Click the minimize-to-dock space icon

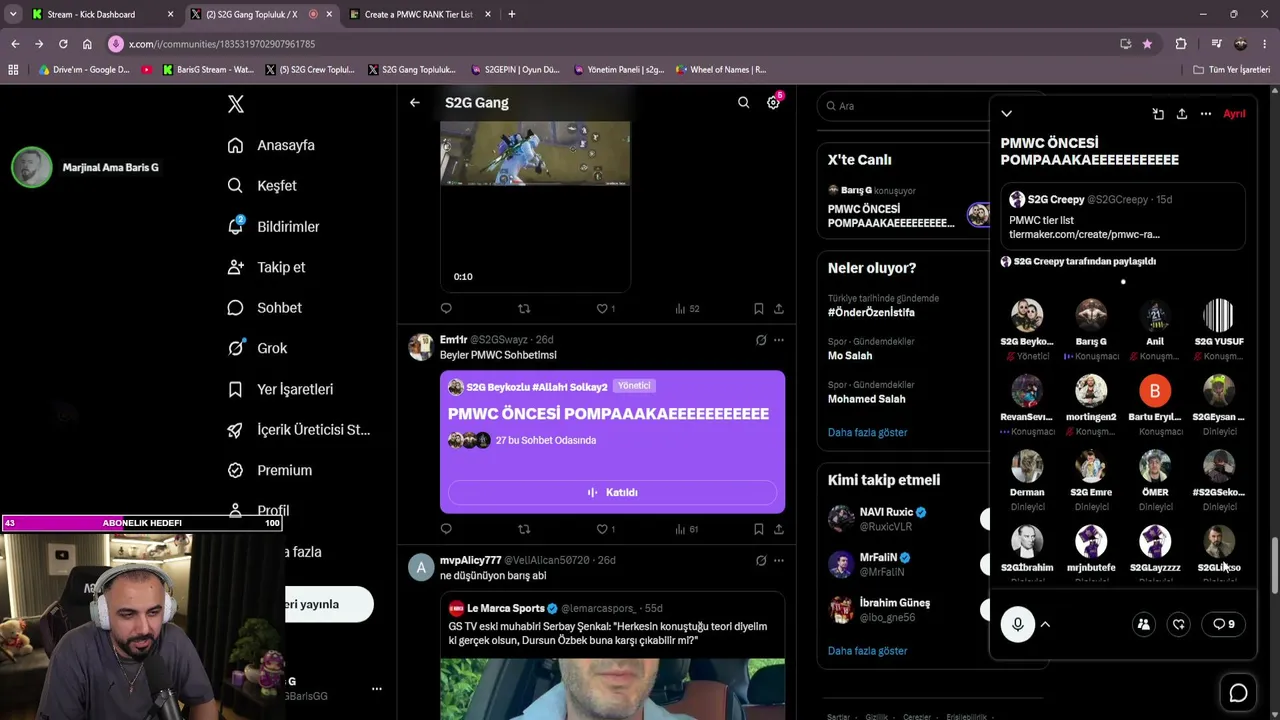pyautogui.click(x=1158, y=114)
